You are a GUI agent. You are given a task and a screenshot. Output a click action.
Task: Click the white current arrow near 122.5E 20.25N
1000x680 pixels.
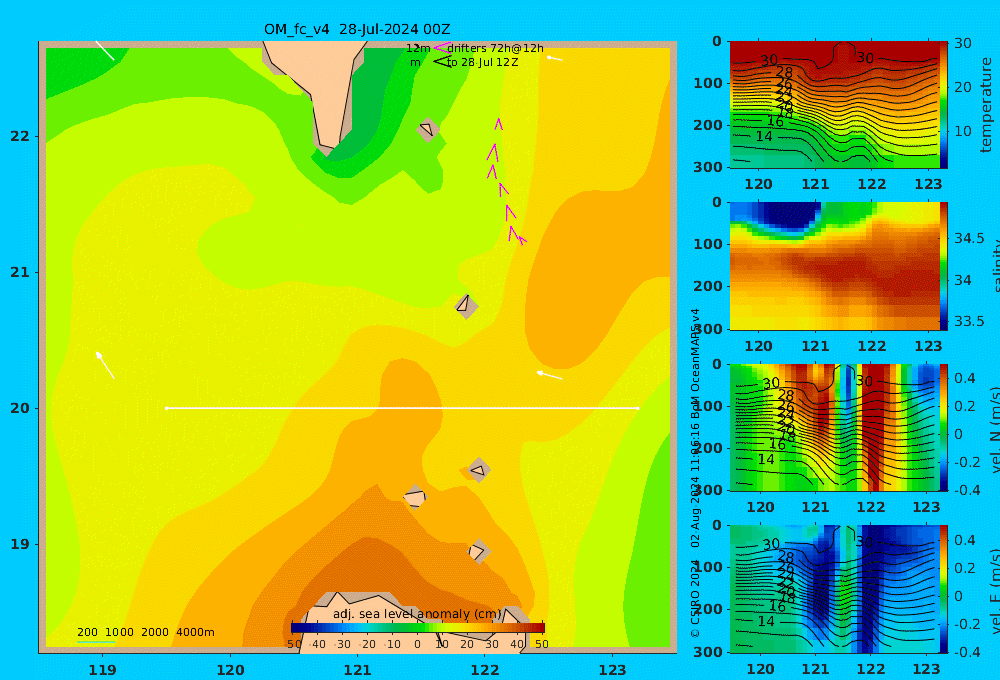click(x=549, y=375)
